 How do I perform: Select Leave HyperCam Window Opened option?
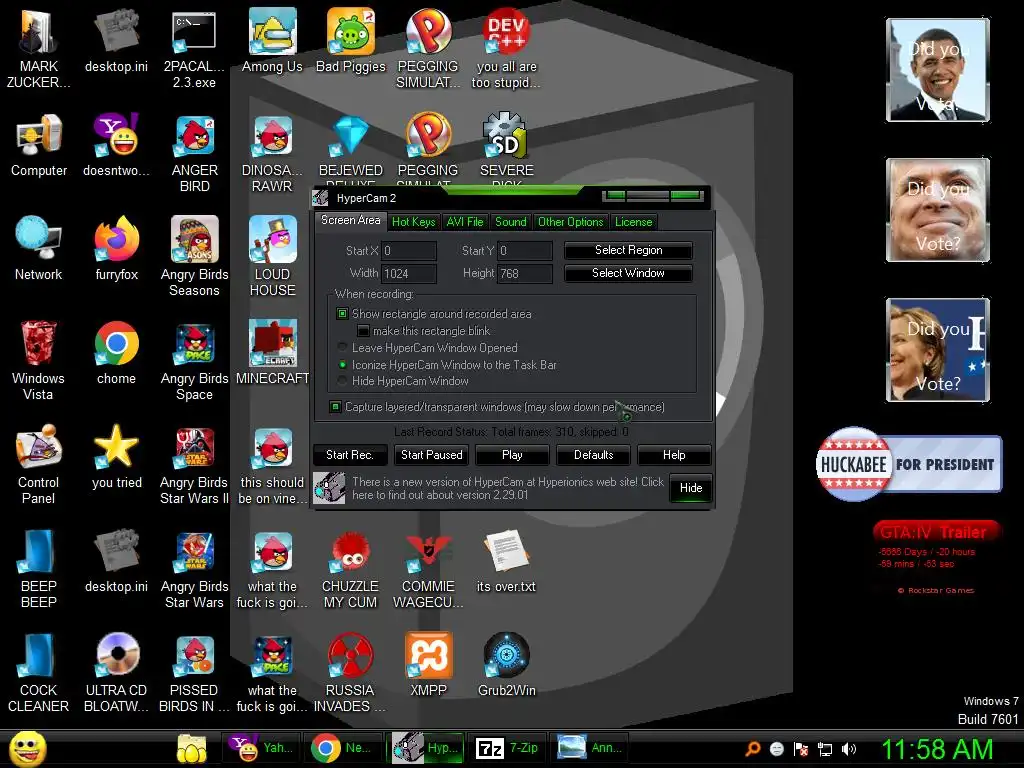[x=342, y=347]
